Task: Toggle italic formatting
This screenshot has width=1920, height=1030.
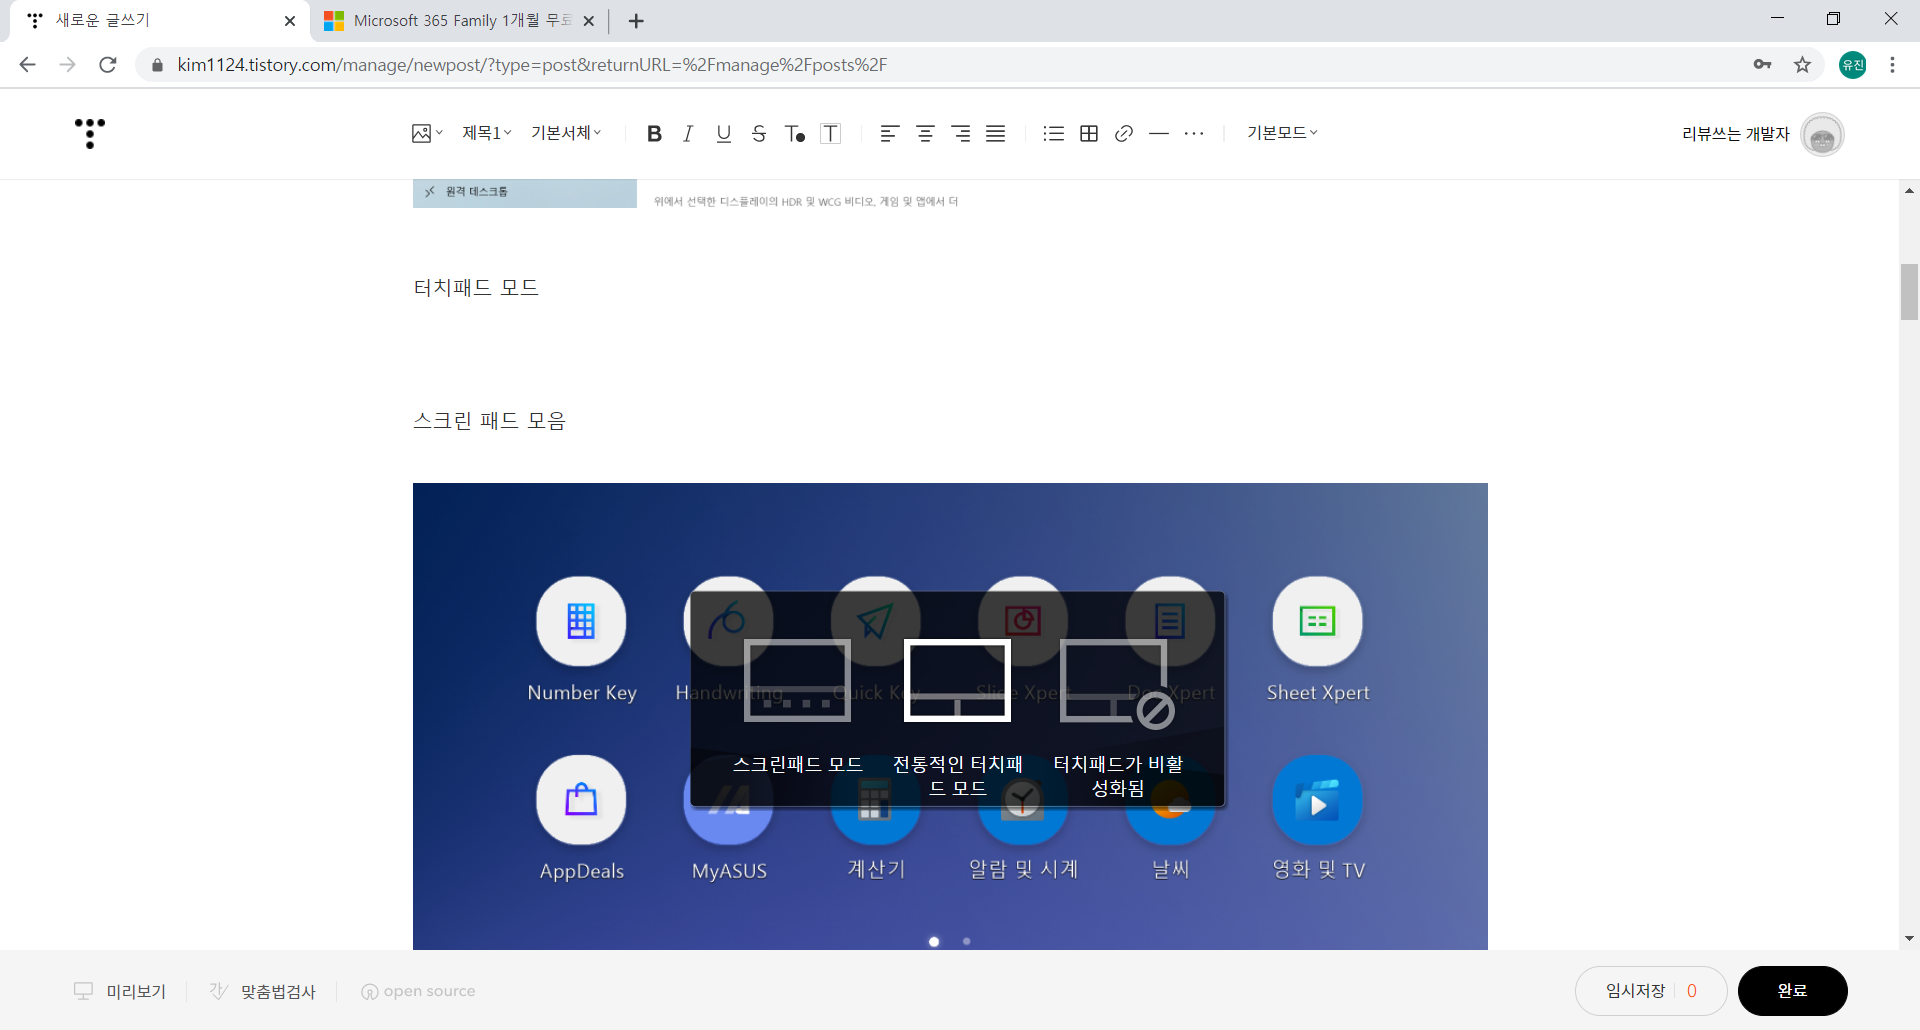Action: (x=688, y=133)
